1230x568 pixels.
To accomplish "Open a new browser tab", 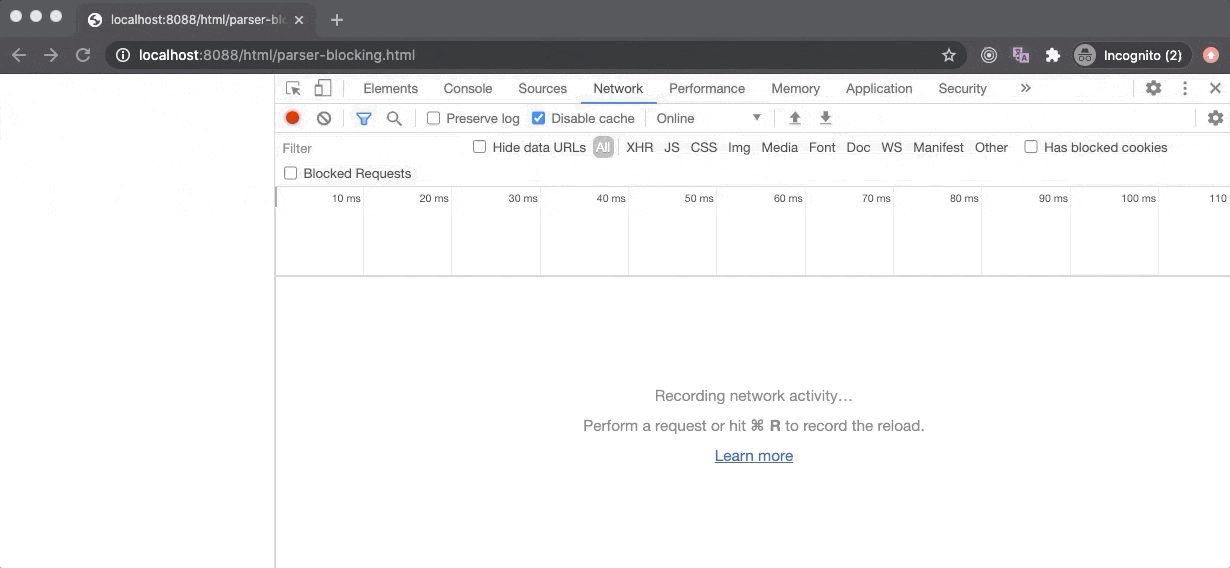I will point(337,19).
